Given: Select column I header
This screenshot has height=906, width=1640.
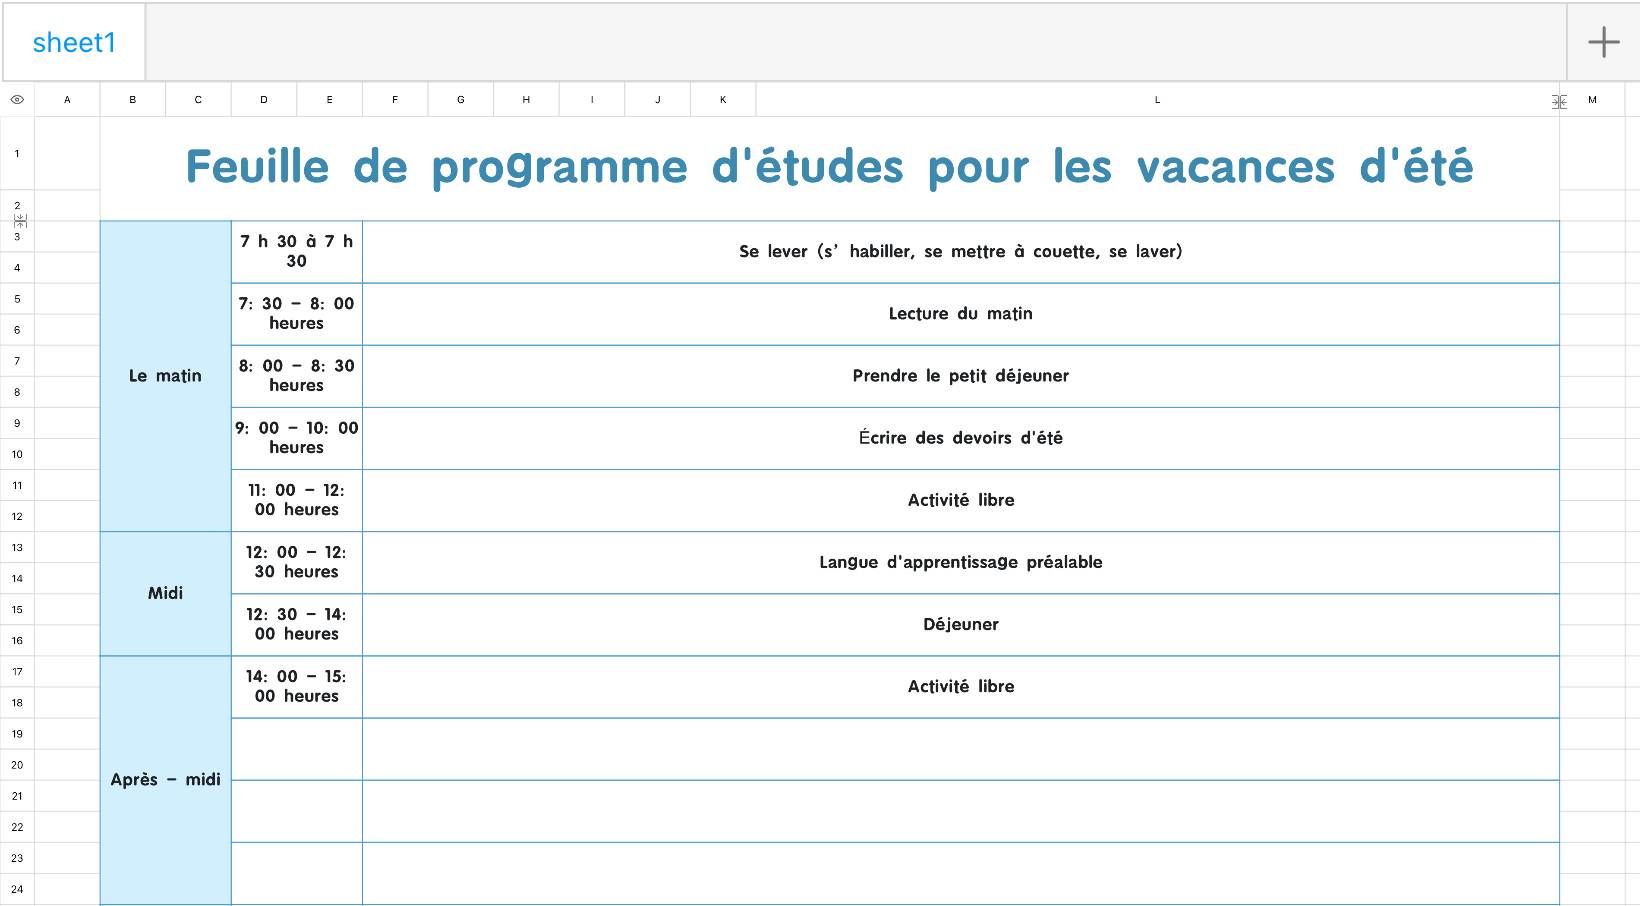Looking at the screenshot, I should point(592,100).
